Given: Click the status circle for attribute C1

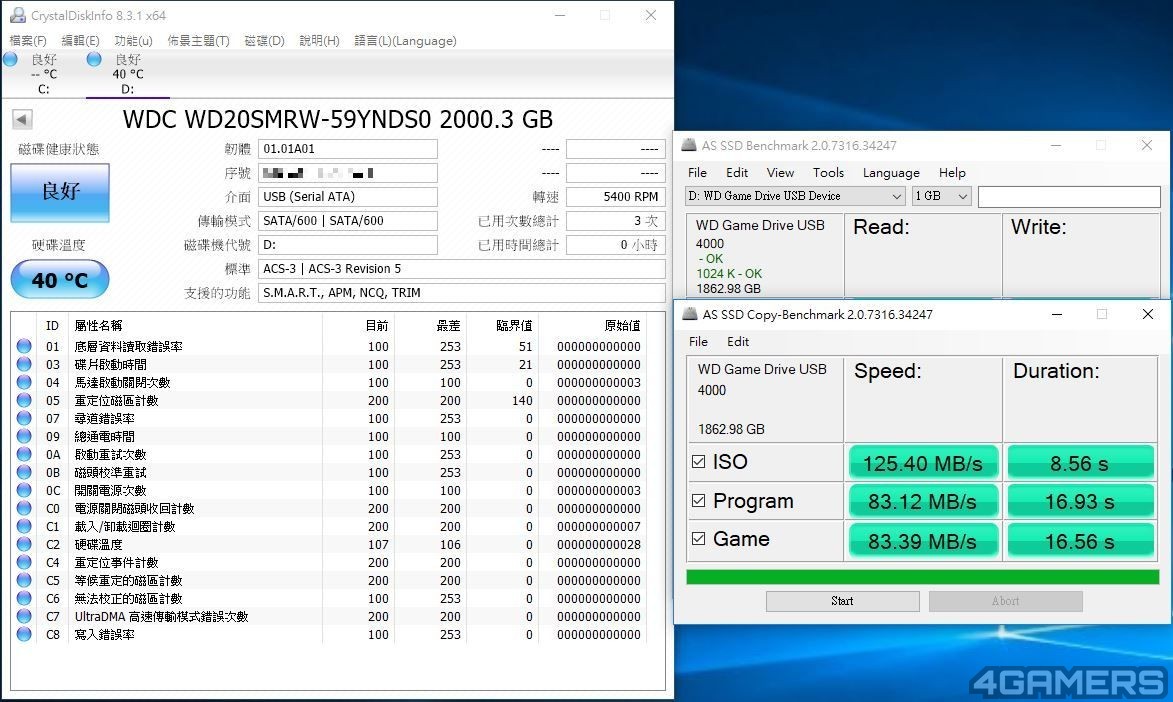Looking at the screenshot, I should point(24,526).
